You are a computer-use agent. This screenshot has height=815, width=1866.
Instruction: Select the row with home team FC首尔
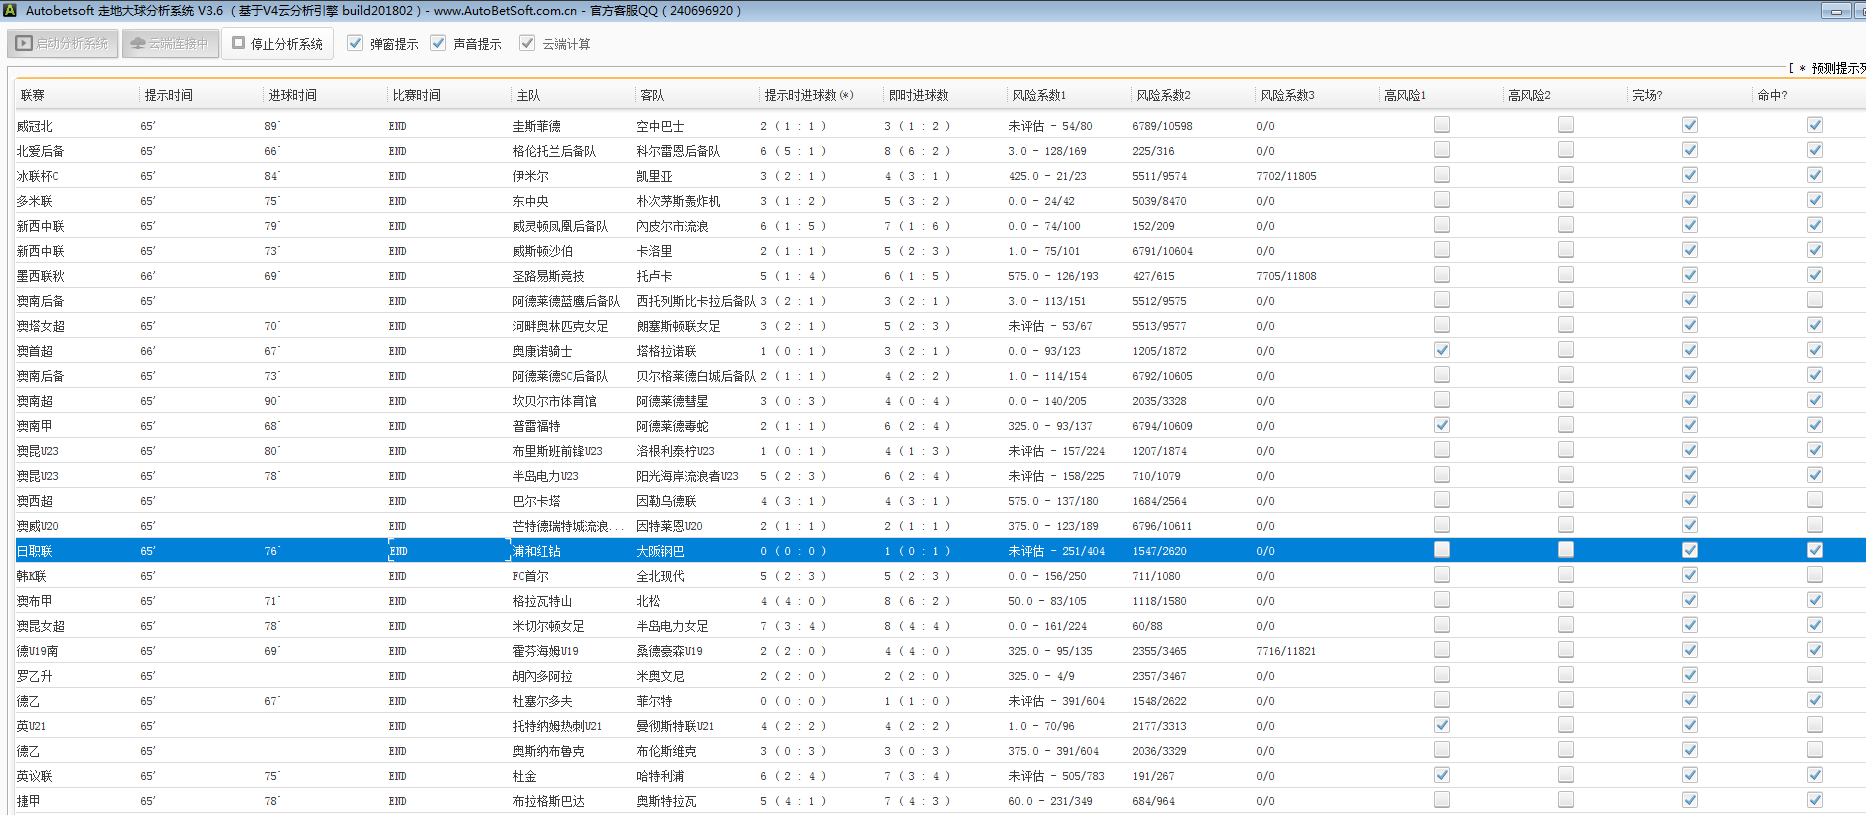tap(530, 576)
